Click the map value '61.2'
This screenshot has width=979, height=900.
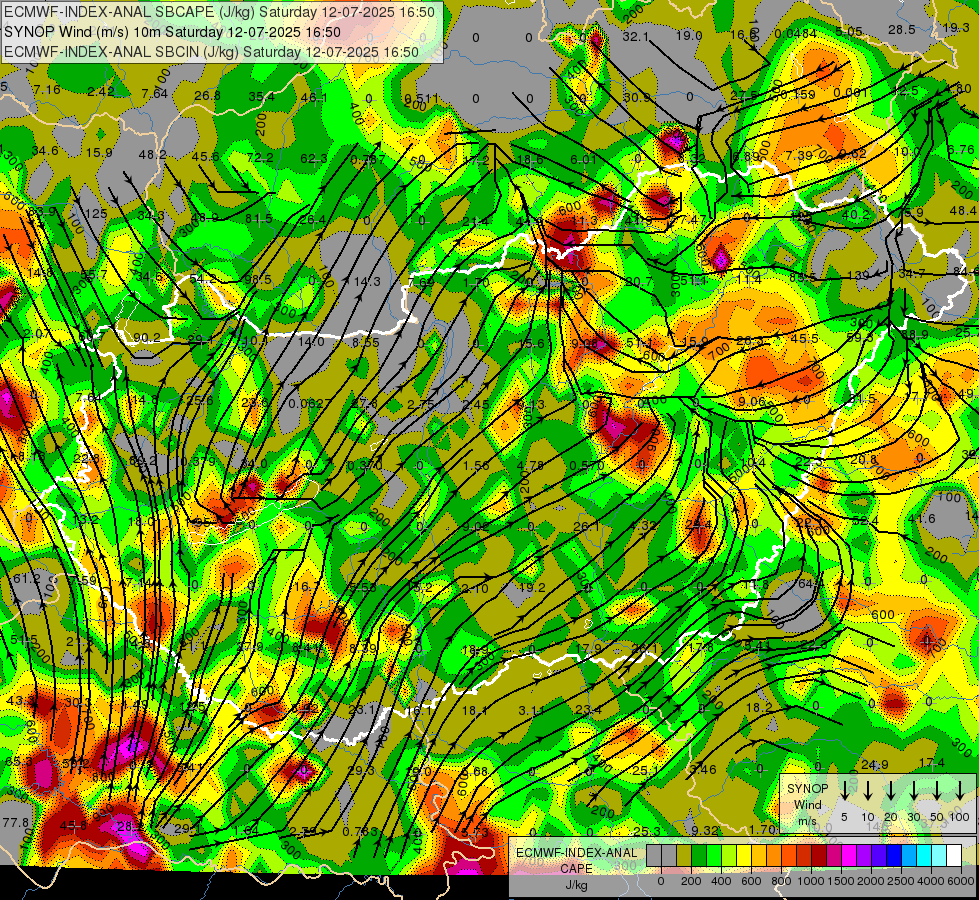27,579
